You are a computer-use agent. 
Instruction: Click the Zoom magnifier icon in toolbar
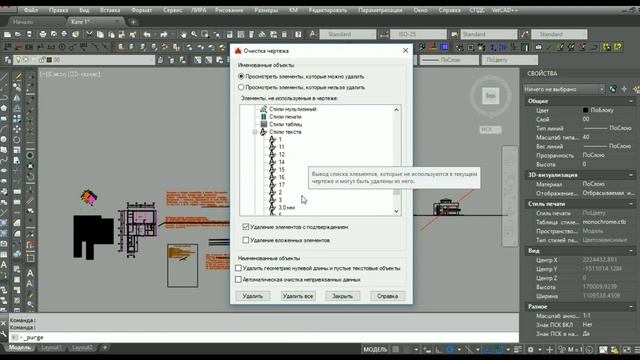click(194, 34)
